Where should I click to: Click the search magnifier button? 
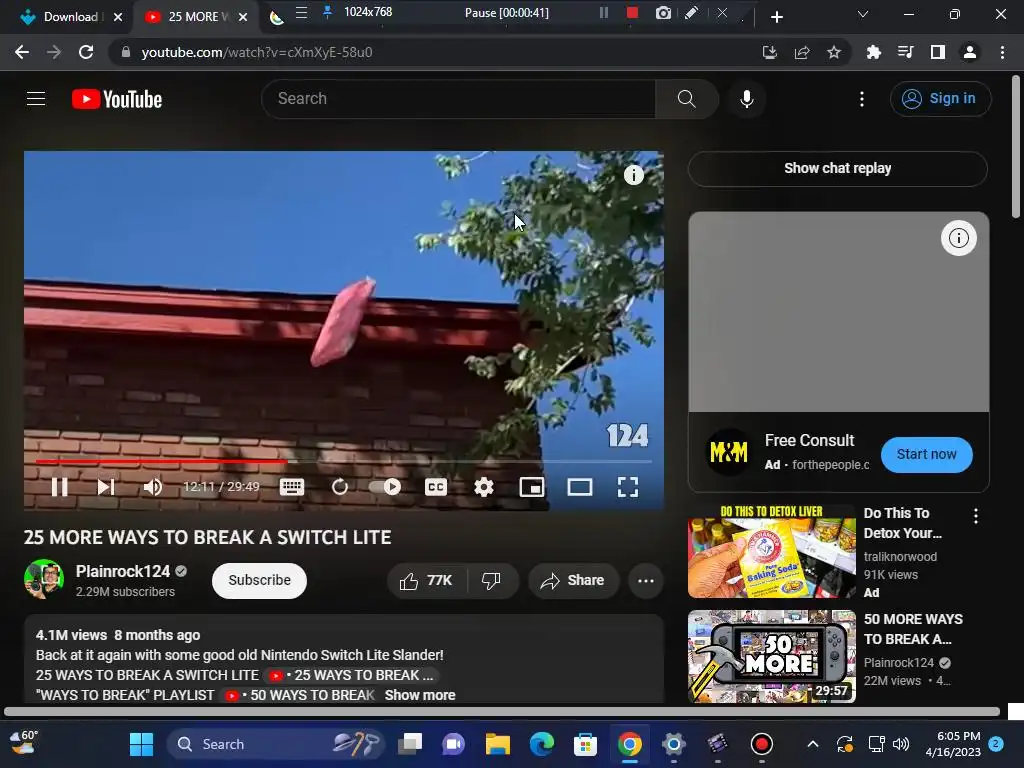point(686,99)
